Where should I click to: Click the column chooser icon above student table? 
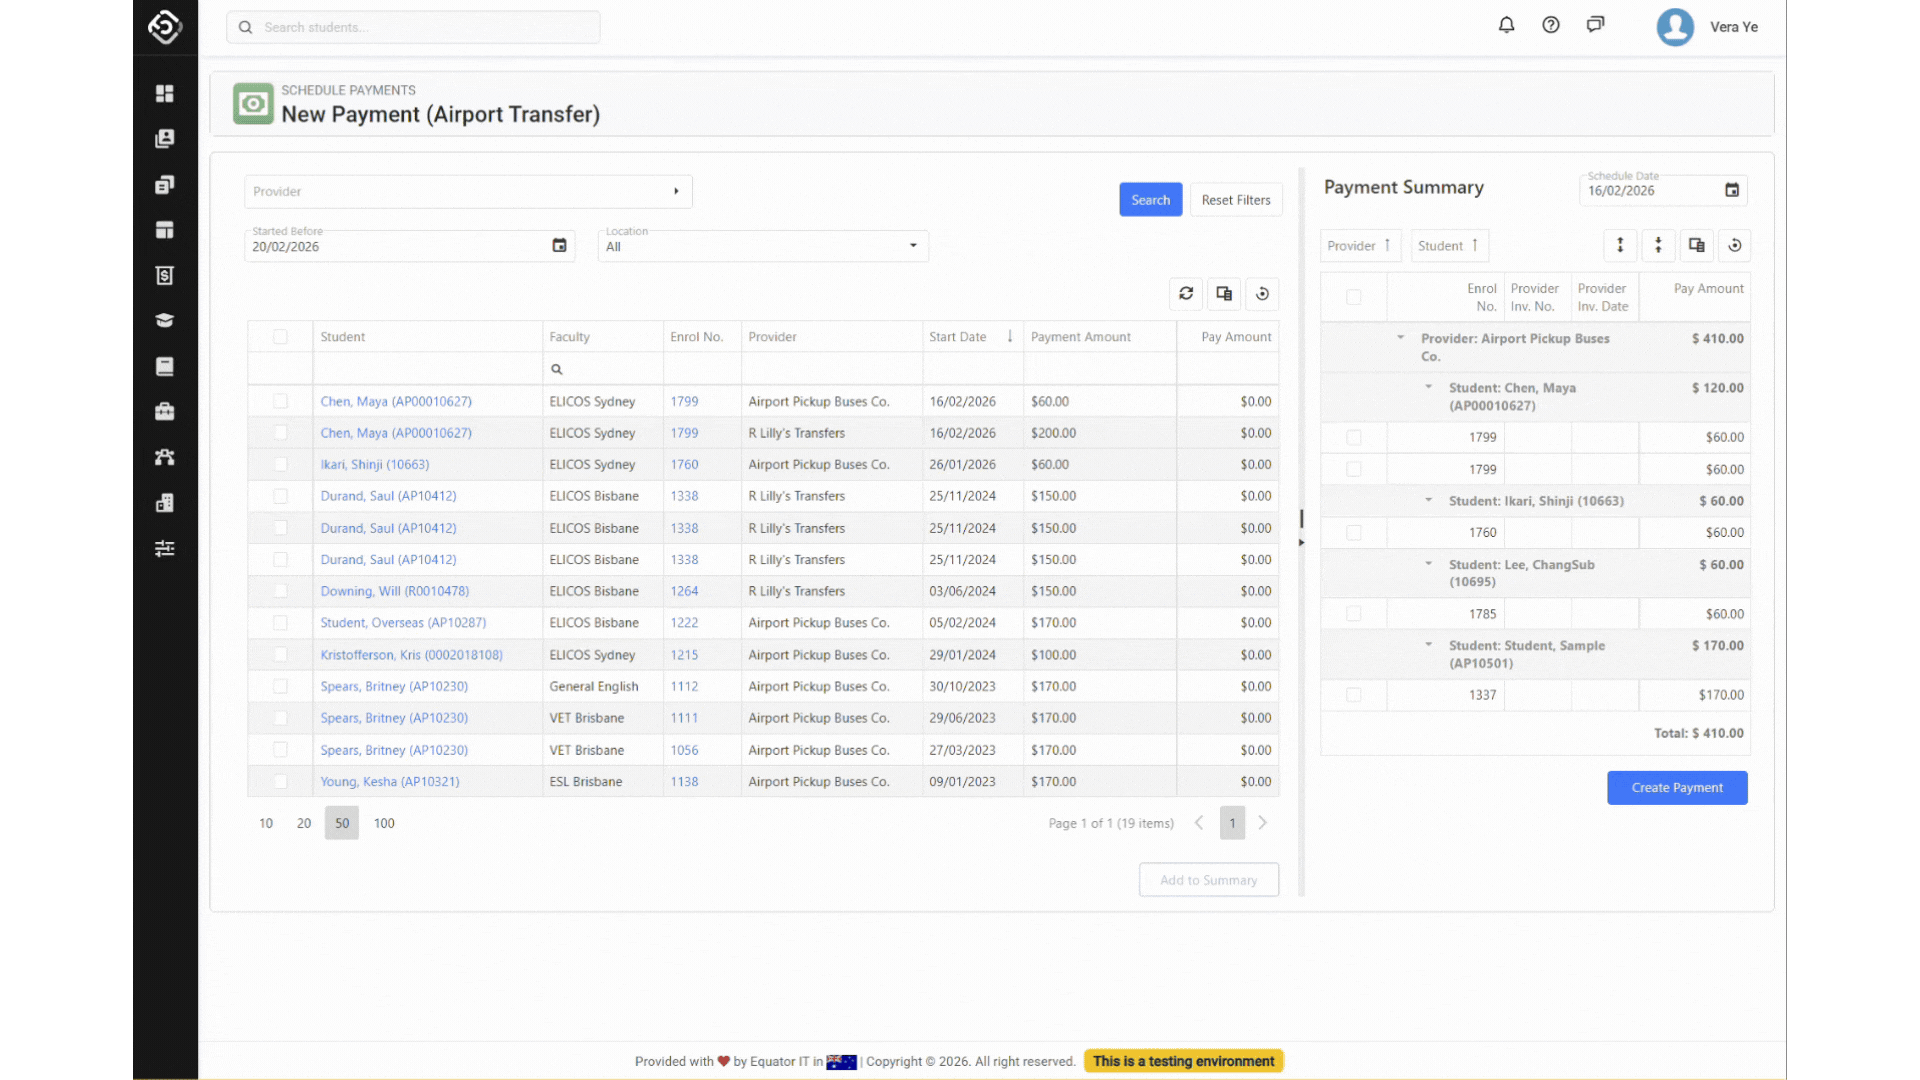[x=1224, y=293]
